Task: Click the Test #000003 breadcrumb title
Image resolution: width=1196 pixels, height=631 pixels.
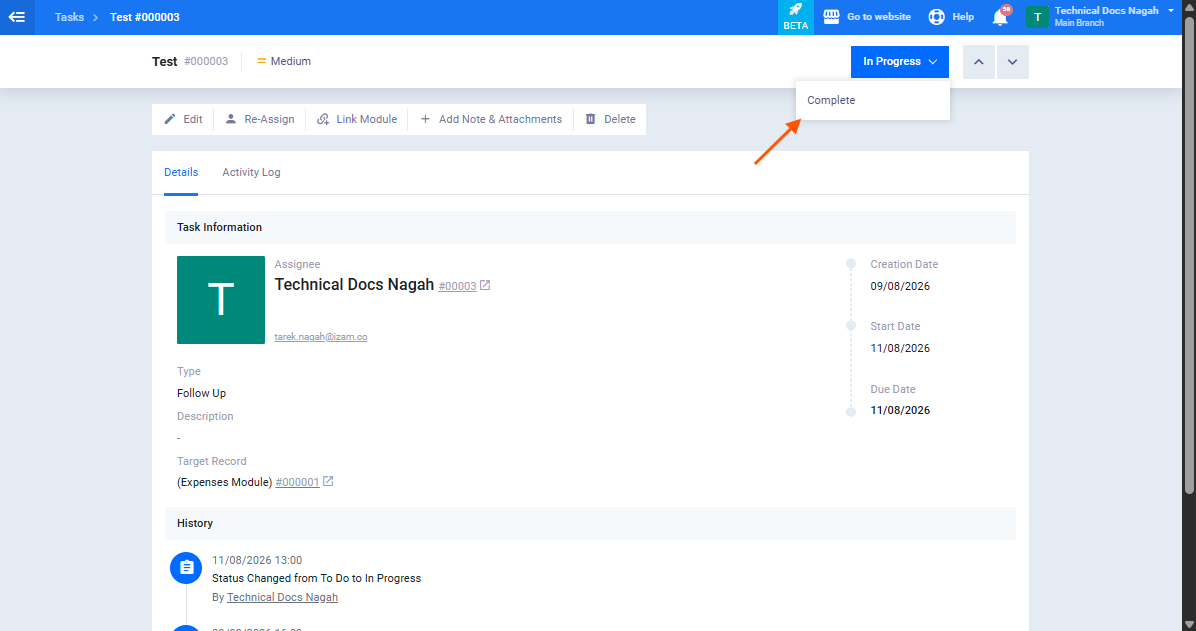Action: click(145, 17)
